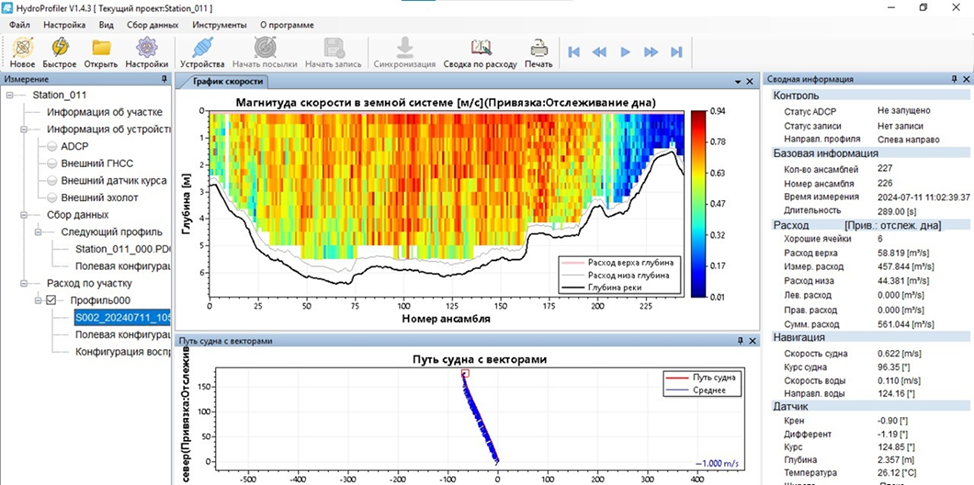Open Настройки settings gear in toolbar
This screenshot has height=485, width=974.
(x=146, y=48)
